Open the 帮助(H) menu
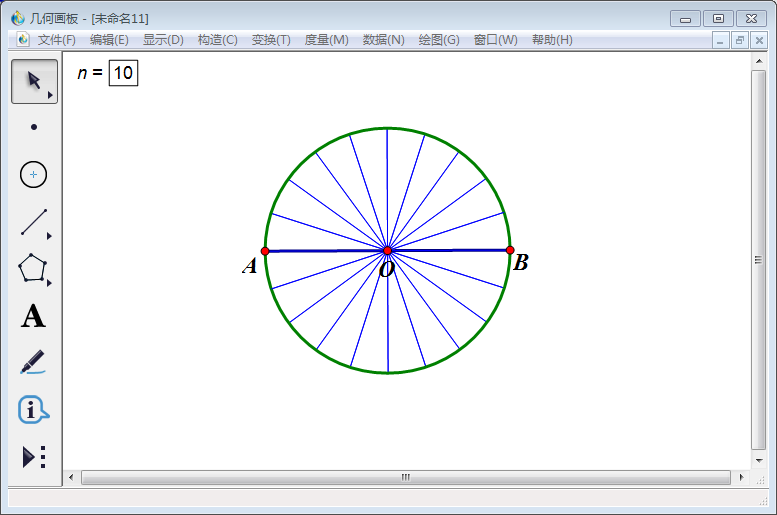Viewport: 777px width, 515px height. (x=552, y=40)
